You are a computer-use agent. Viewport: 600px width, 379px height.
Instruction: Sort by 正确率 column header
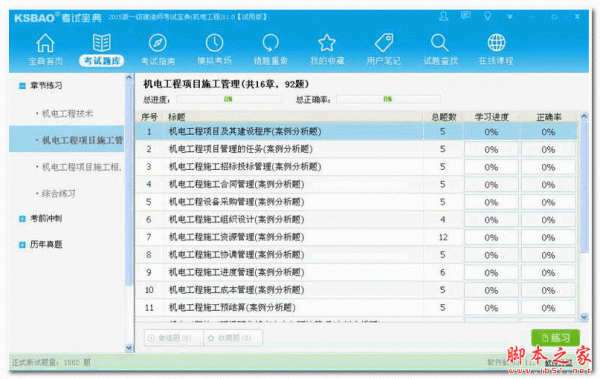point(548,117)
